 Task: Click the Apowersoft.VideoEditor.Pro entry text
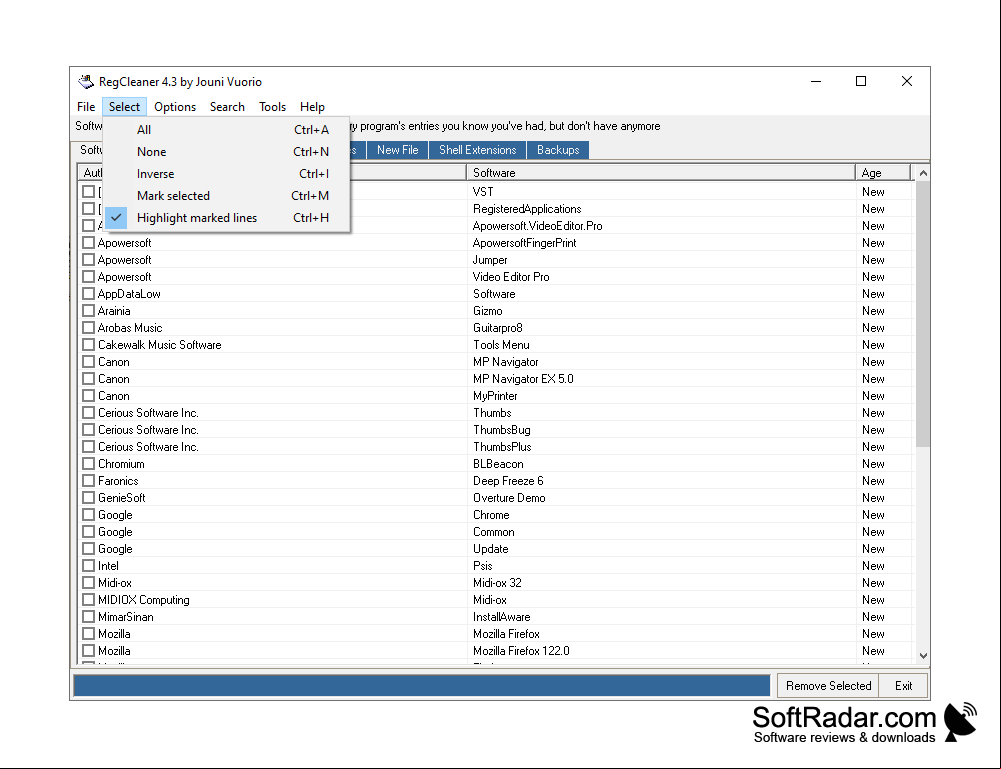click(538, 226)
